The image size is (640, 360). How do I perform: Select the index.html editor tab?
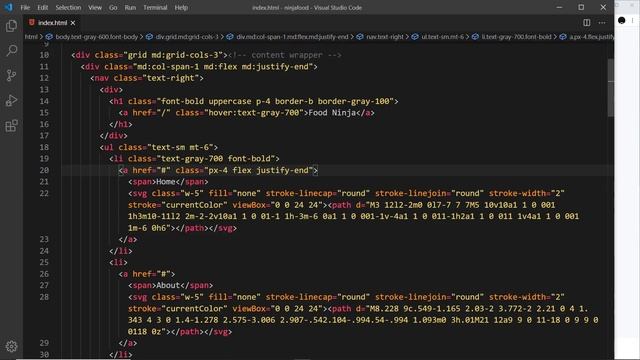pos(52,23)
